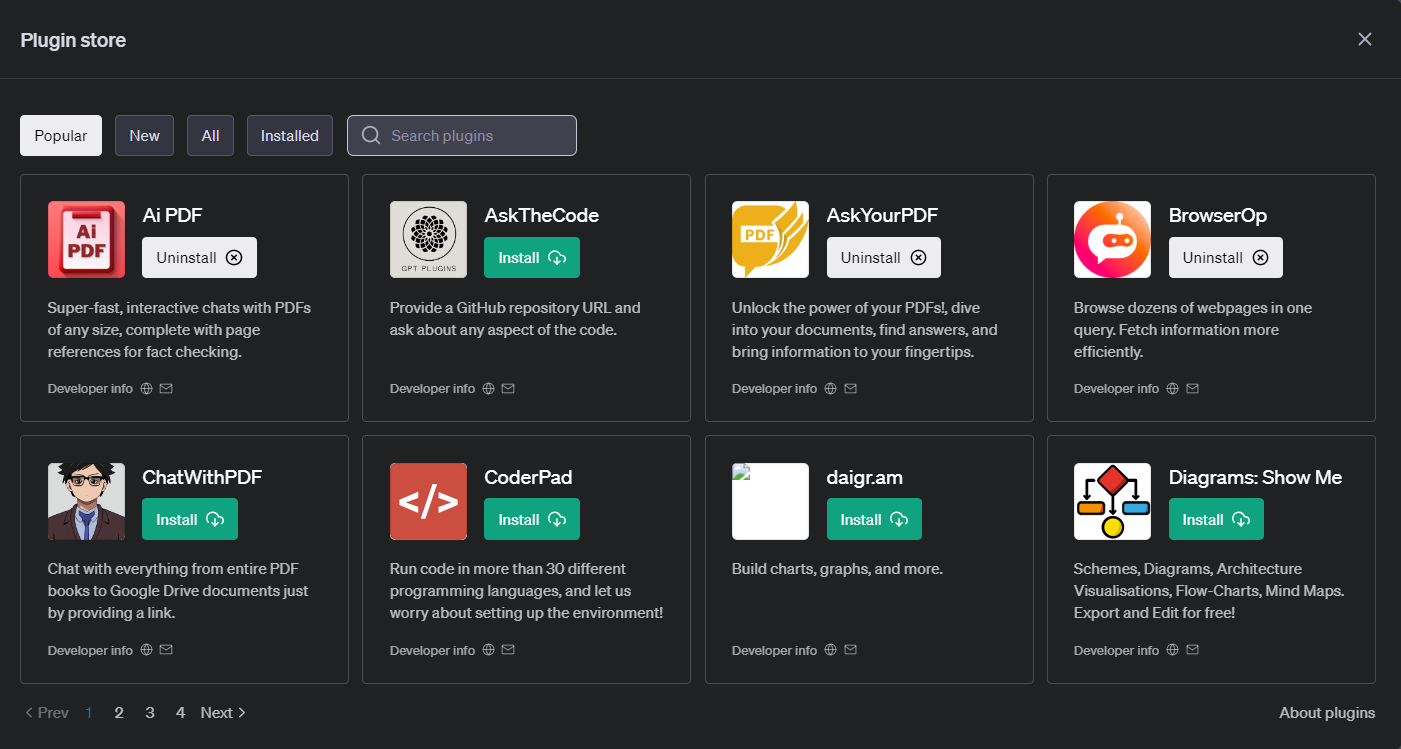Open AskYourPDF developer email icon

[x=850, y=388]
